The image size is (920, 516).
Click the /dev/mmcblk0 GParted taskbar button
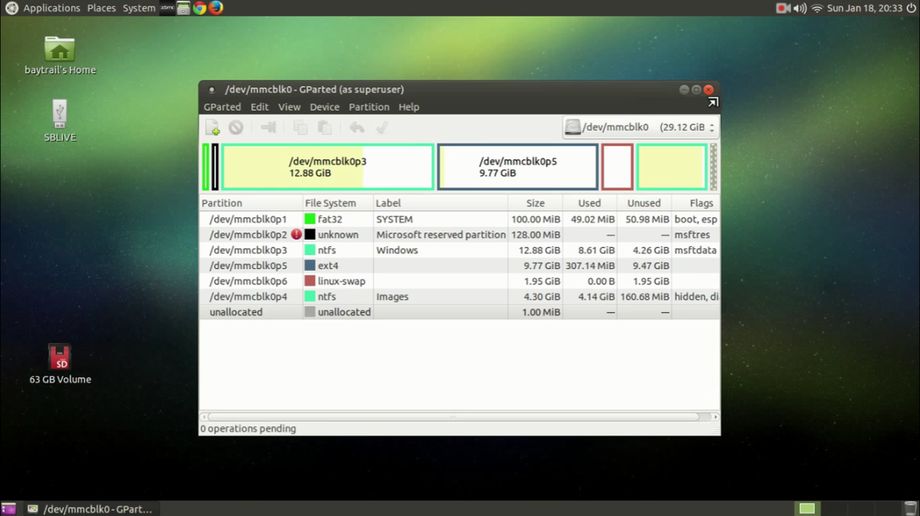pyautogui.click(x=92, y=508)
